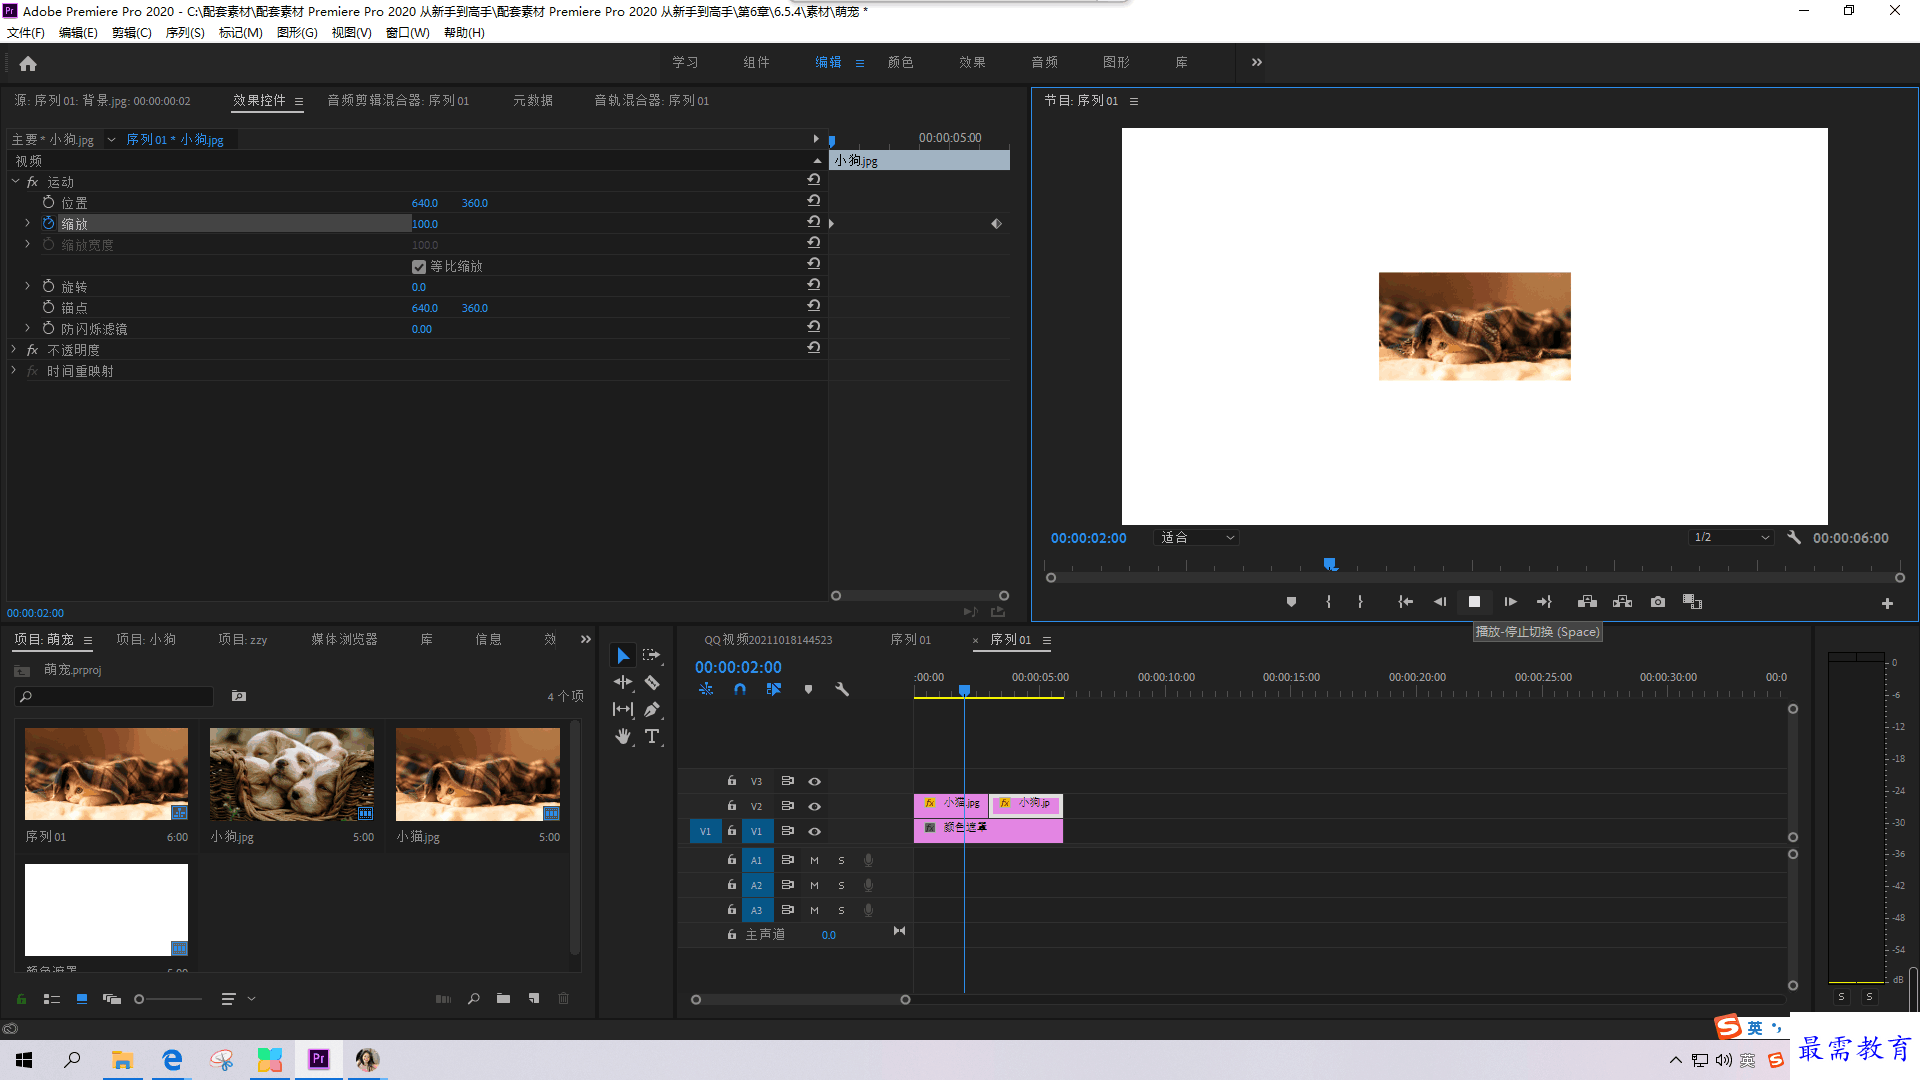The width and height of the screenshot is (1920, 1080).
Task: Switch to Effects workspace tab
Action: click(x=972, y=62)
